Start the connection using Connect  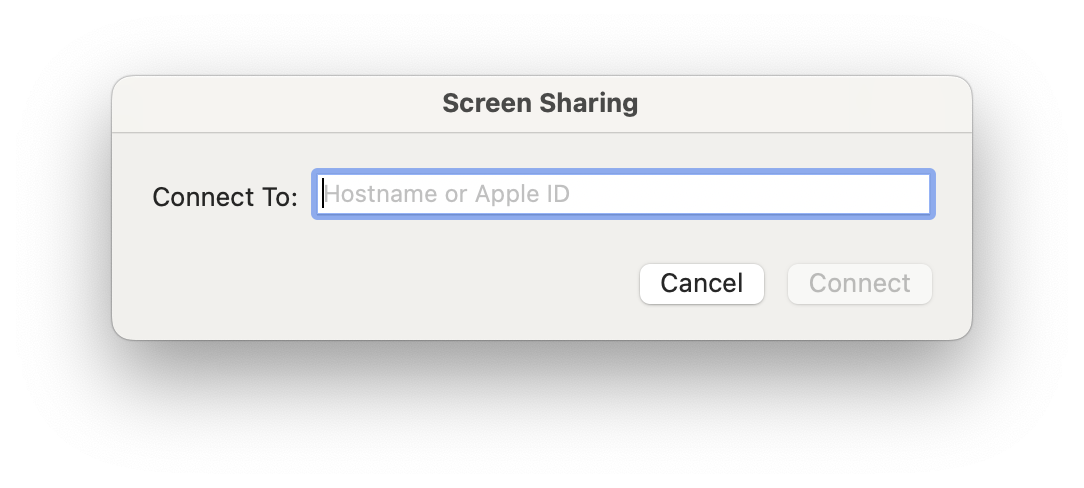[x=859, y=284]
